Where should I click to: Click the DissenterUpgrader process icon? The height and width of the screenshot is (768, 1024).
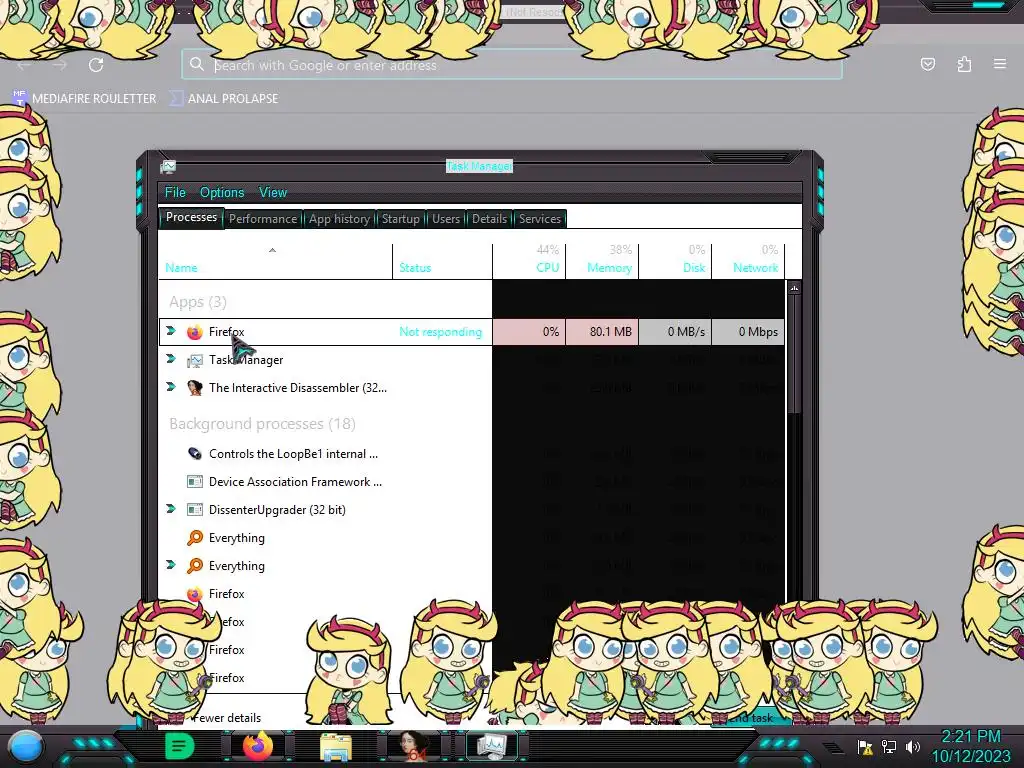(195, 509)
